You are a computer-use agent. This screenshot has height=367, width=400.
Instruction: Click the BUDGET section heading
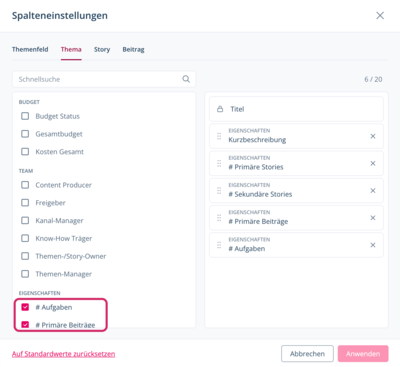(29, 102)
